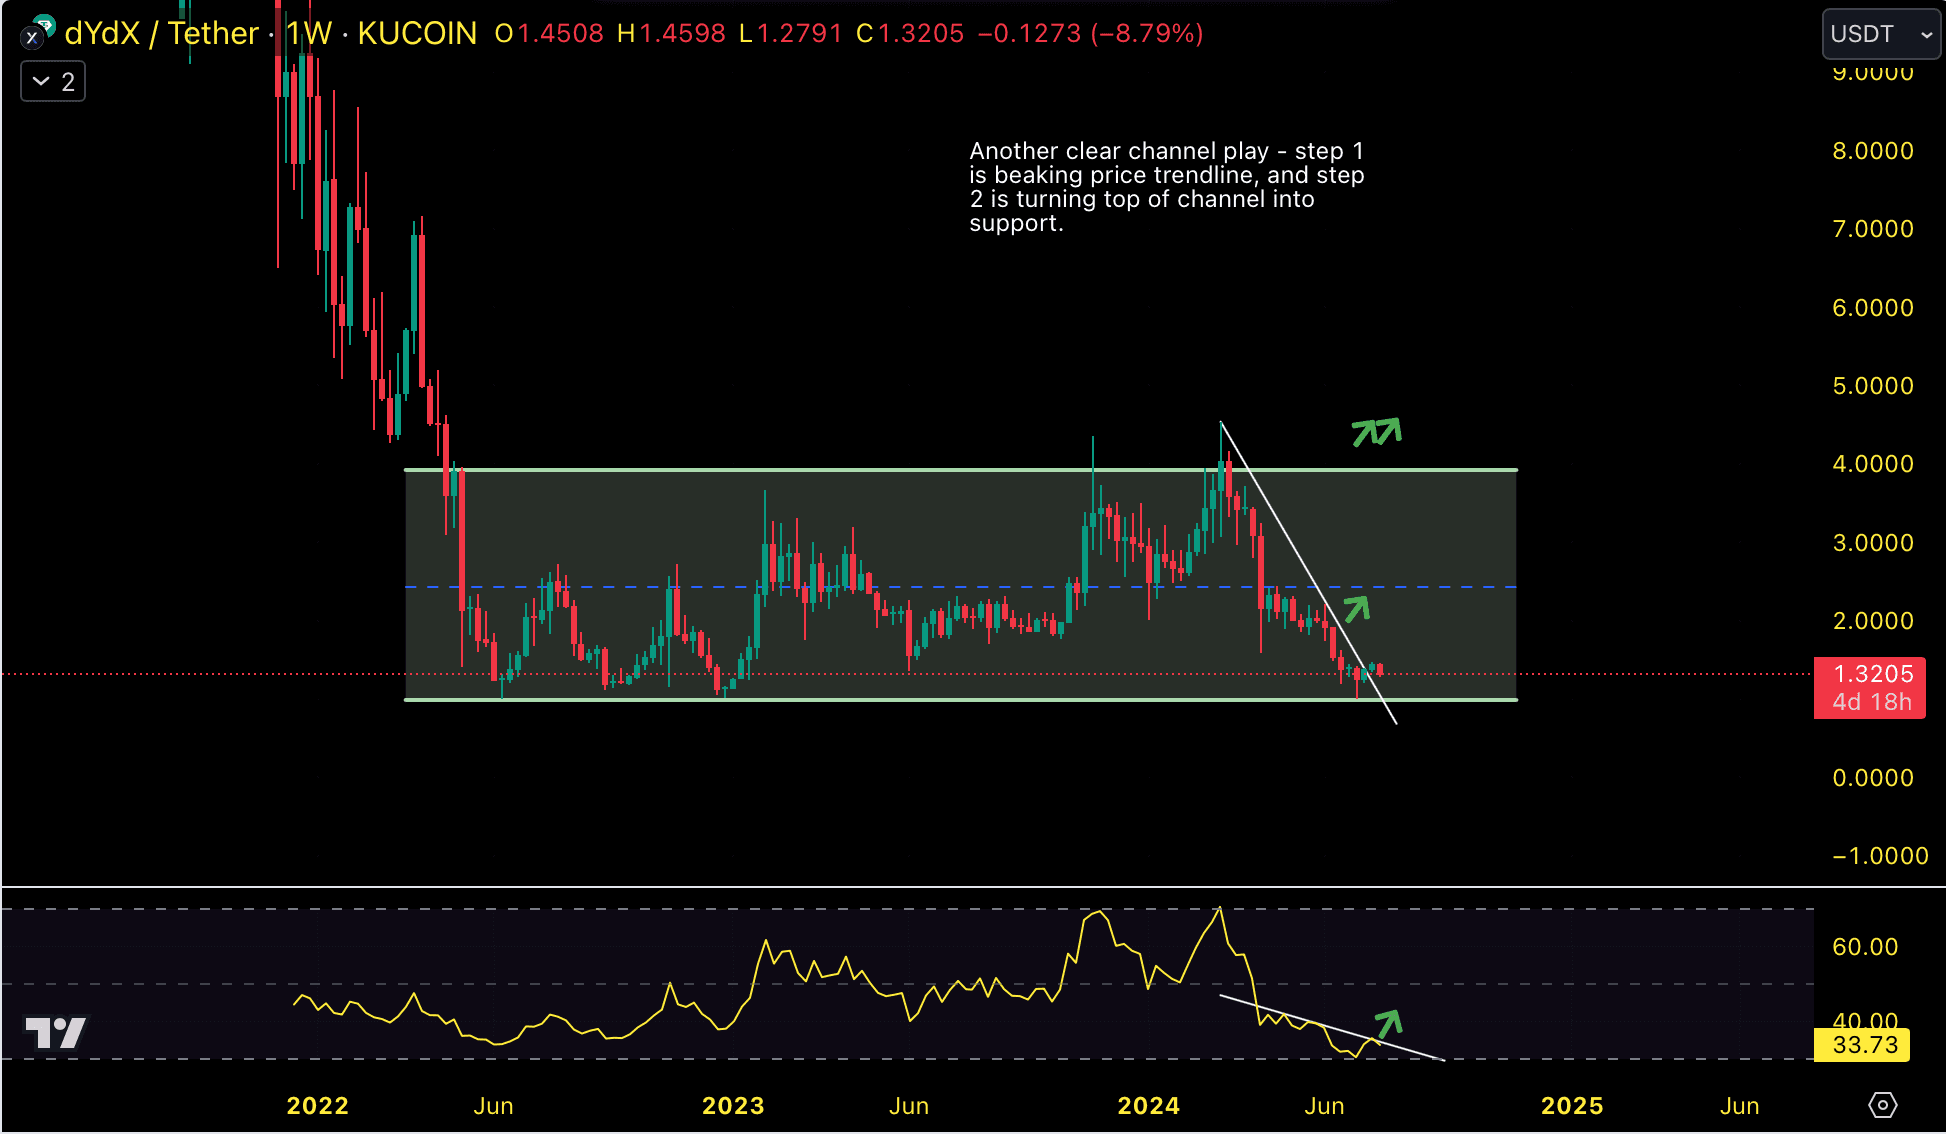The width and height of the screenshot is (1946, 1134).
Task: Open the USDT currency dropdown
Action: click(1880, 34)
